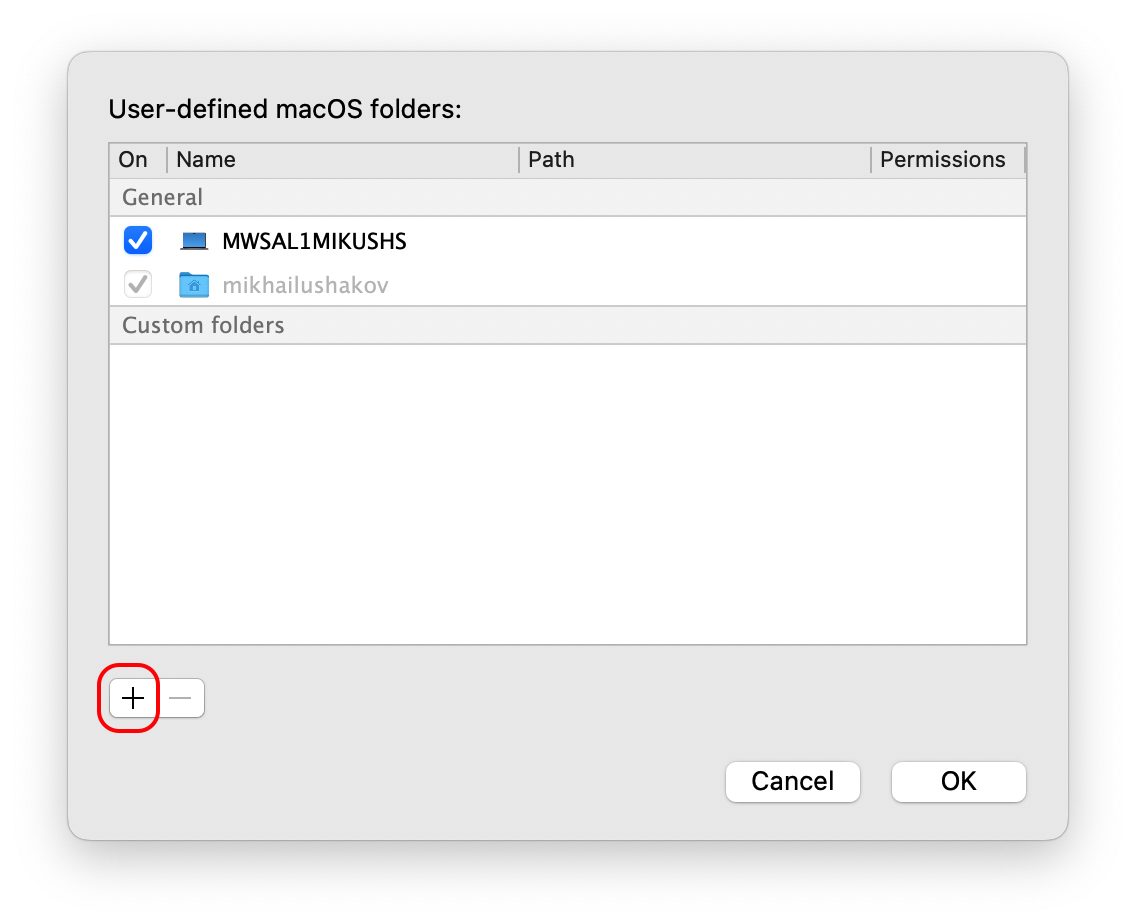Select the MWSAL1MIKUSHS row name
This screenshot has width=1136, height=924.
(x=314, y=241)
